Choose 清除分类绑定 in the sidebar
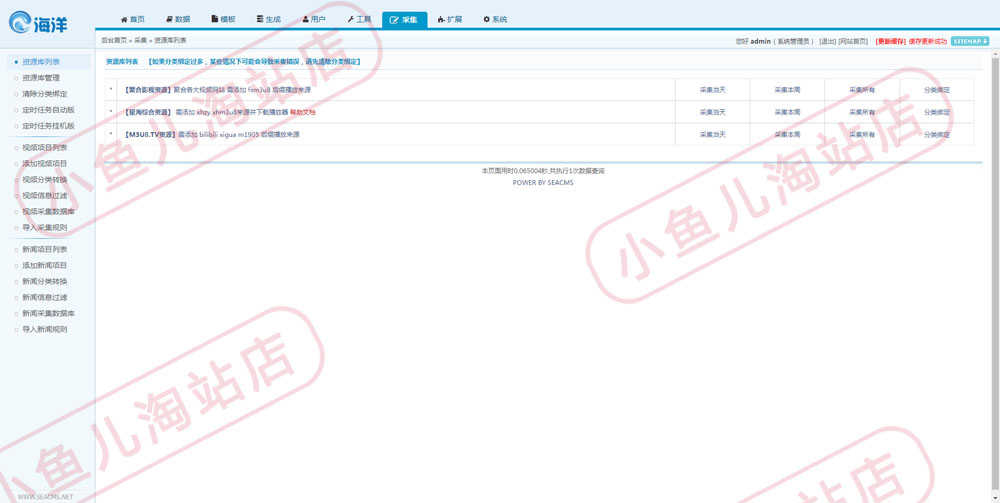The width and height of the screenshot is (1000, 503). click(45, 94)
